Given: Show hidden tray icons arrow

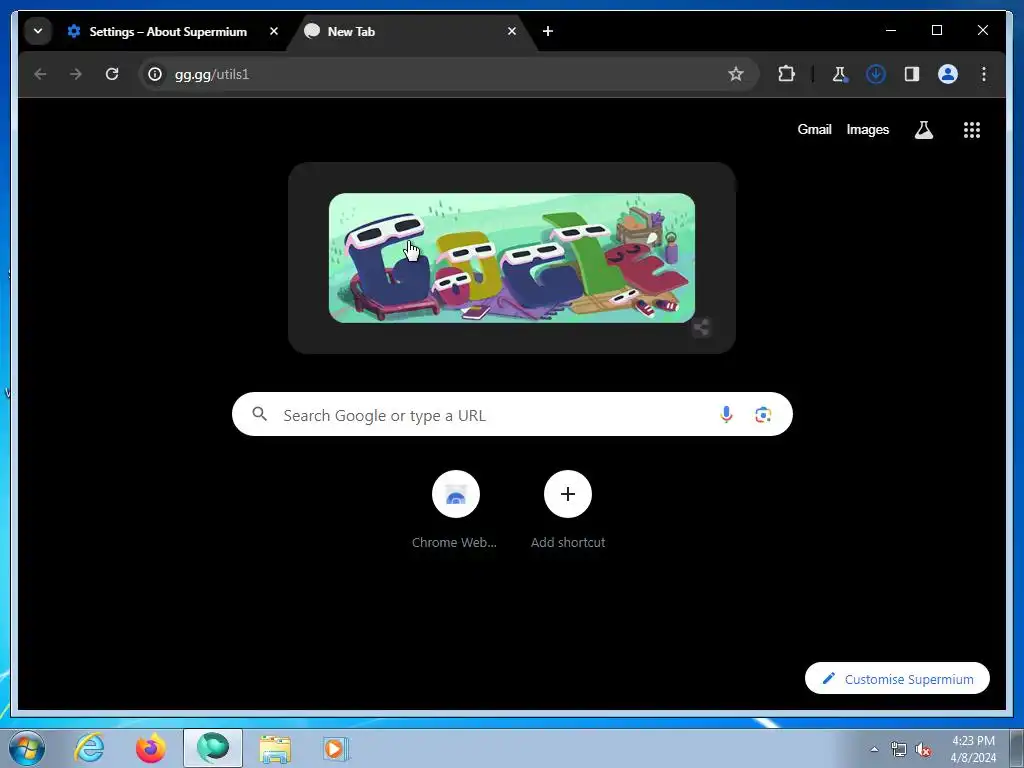Looking at the screenshot, I should click(x=874, y=749).
